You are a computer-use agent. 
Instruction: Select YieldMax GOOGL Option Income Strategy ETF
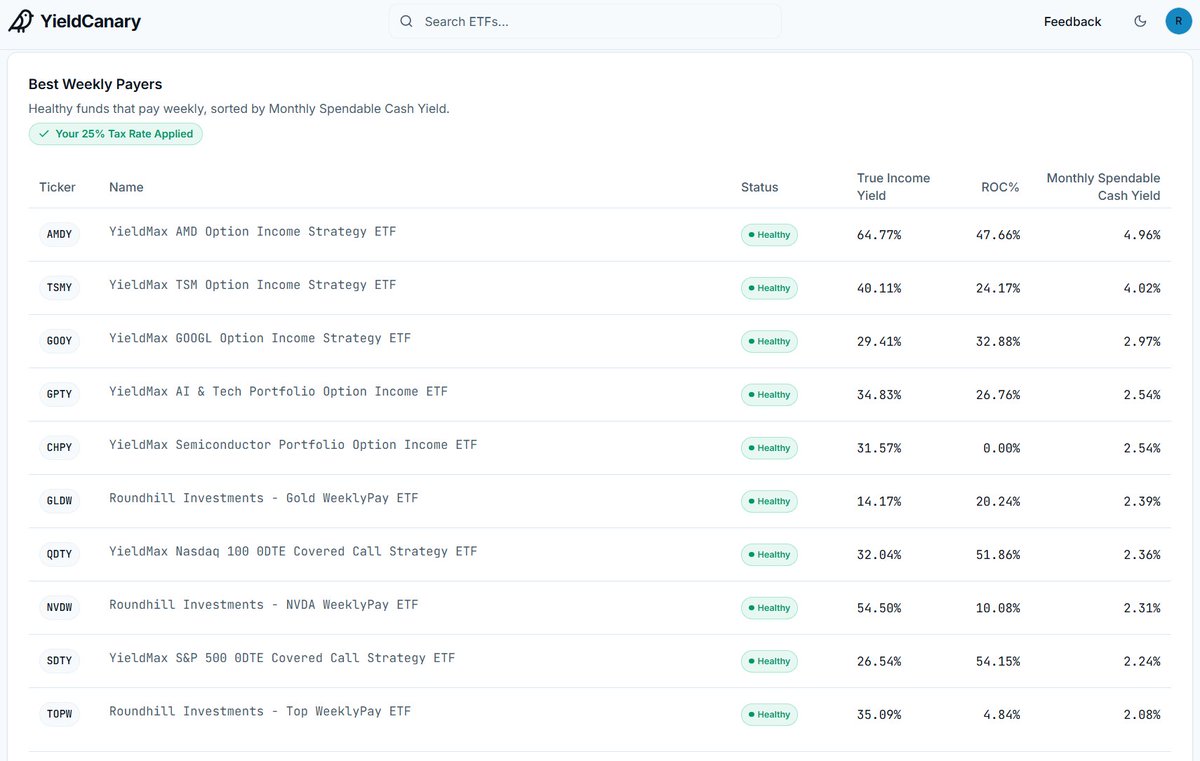(x=260, y=338)
